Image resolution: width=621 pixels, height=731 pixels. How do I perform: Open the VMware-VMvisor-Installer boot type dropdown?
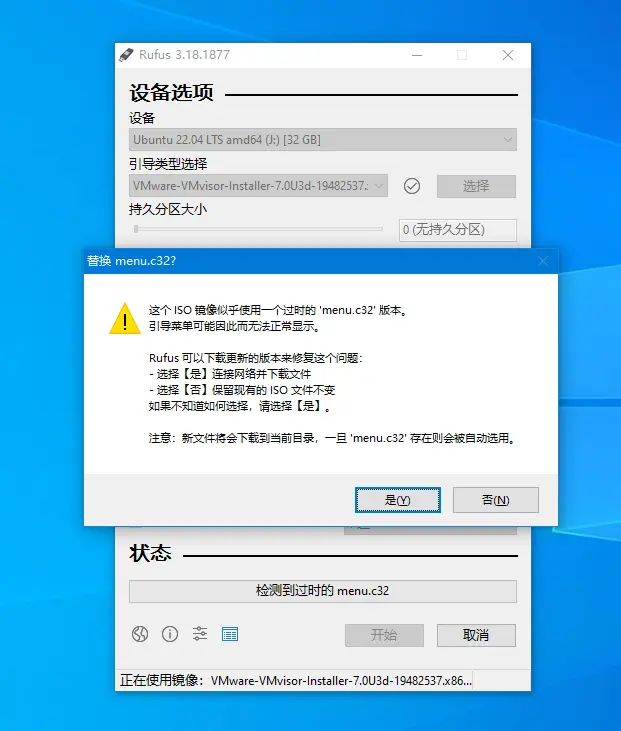[x=258, y=186]
